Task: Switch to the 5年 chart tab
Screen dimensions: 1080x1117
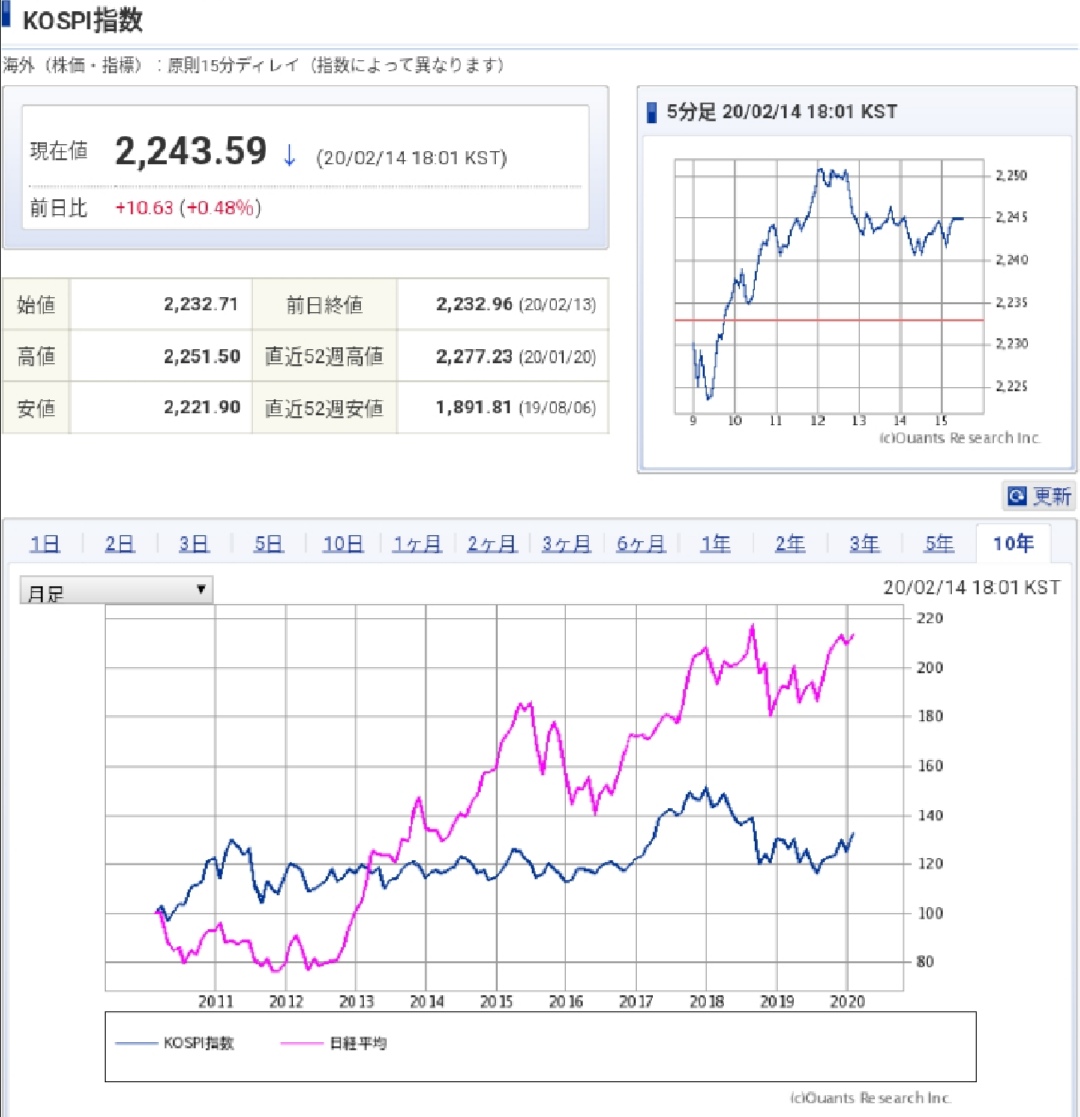Action: coord(939,544)
